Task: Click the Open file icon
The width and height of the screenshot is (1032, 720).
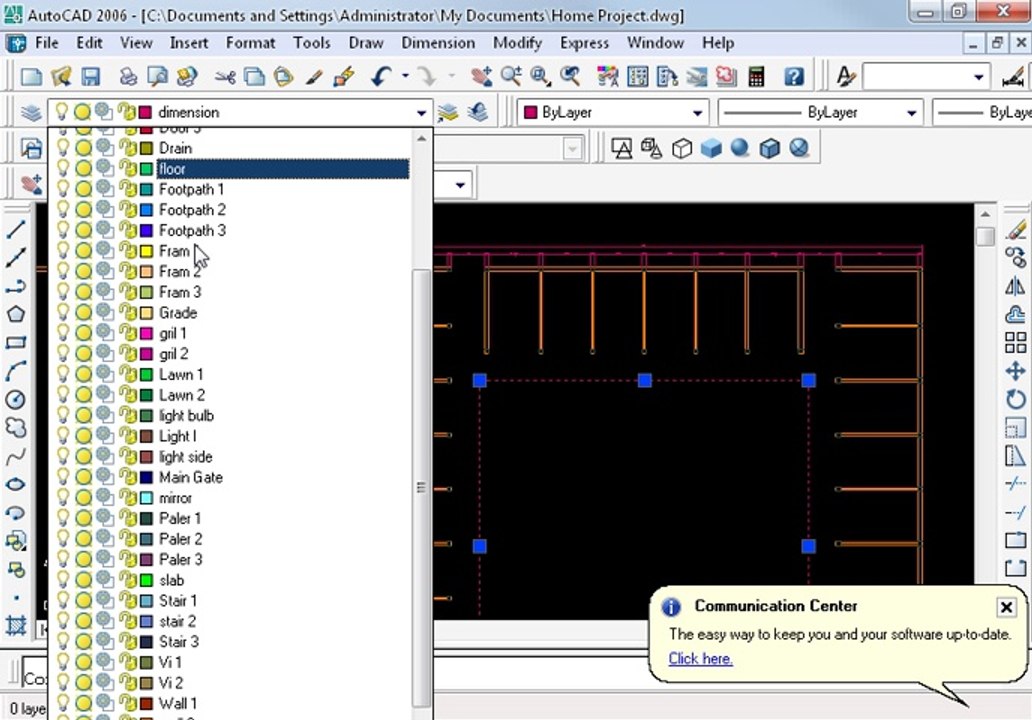Action: tap(61, 77)
